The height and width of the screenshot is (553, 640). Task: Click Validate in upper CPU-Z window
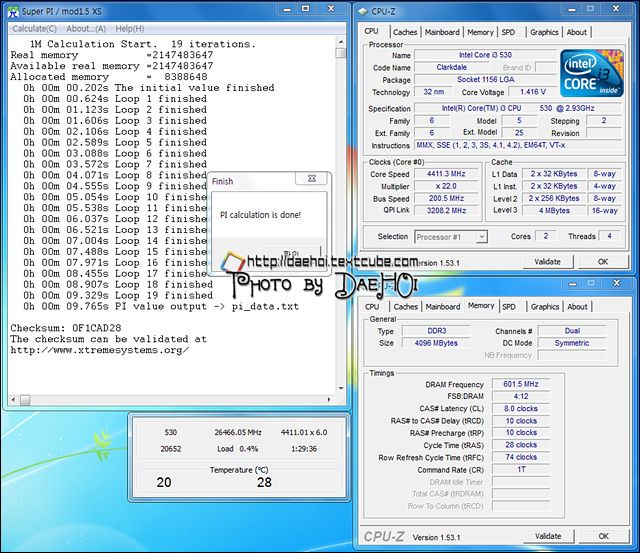548,262
